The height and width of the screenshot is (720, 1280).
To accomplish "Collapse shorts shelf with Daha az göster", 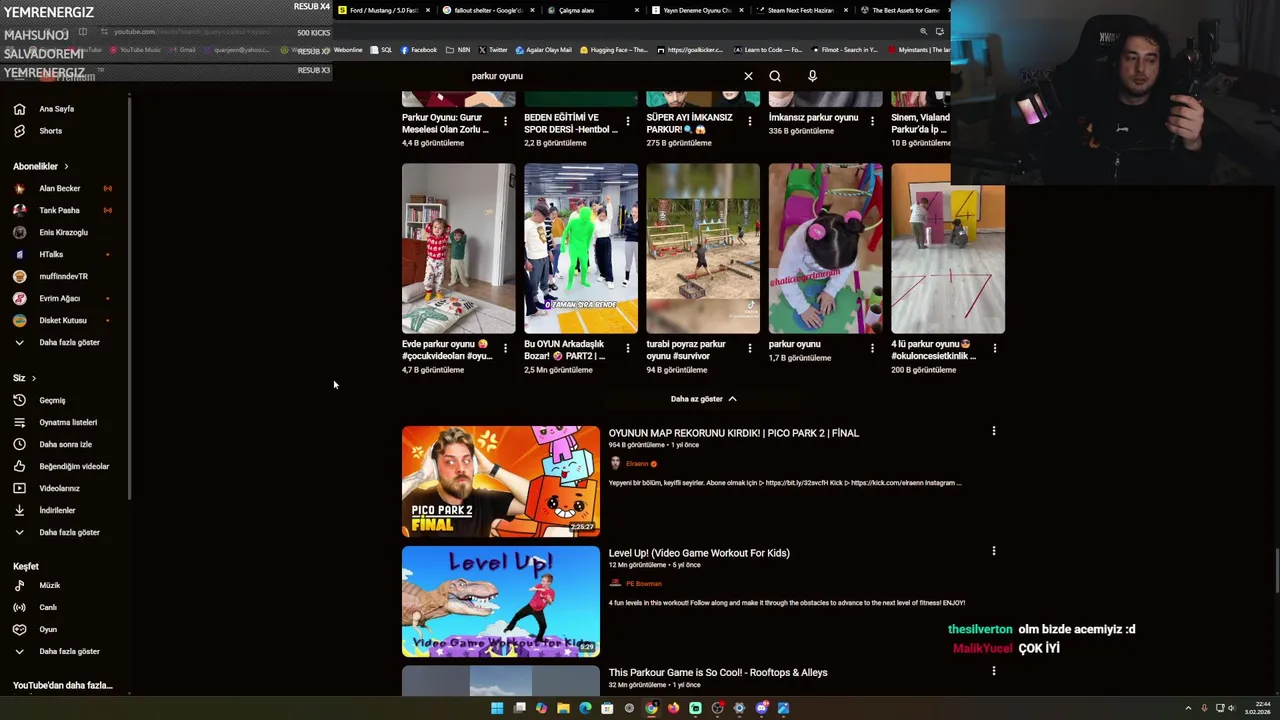I will tap(703, 399).
